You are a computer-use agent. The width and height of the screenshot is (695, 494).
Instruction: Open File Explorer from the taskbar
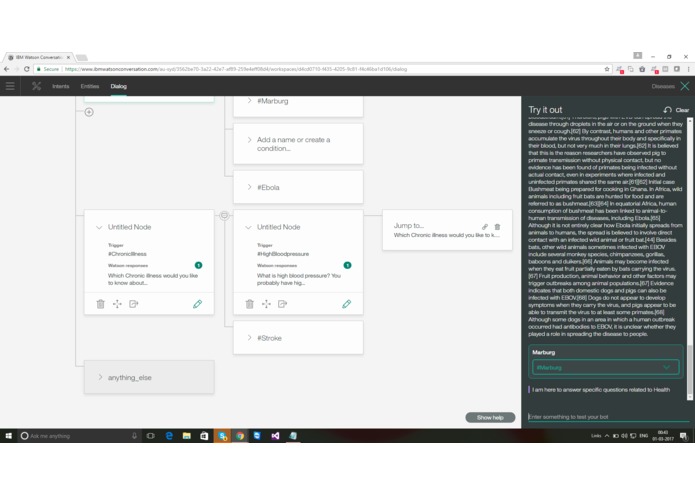click(x=187, y=436)
